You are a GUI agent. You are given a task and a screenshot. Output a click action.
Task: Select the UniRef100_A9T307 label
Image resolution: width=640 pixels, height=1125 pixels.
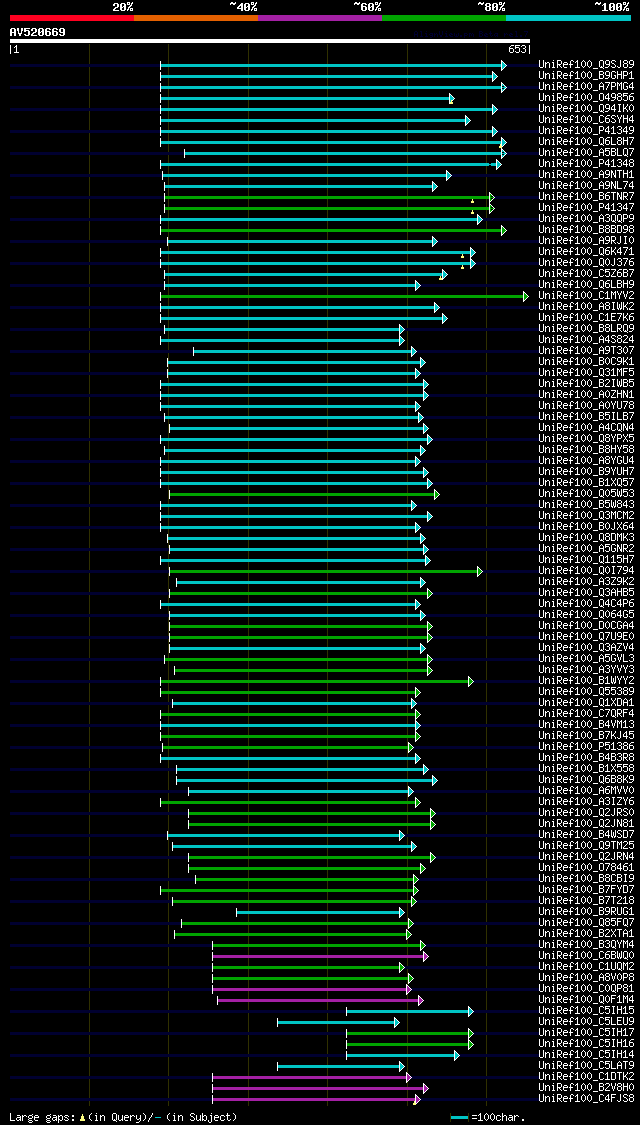point(586,350)
